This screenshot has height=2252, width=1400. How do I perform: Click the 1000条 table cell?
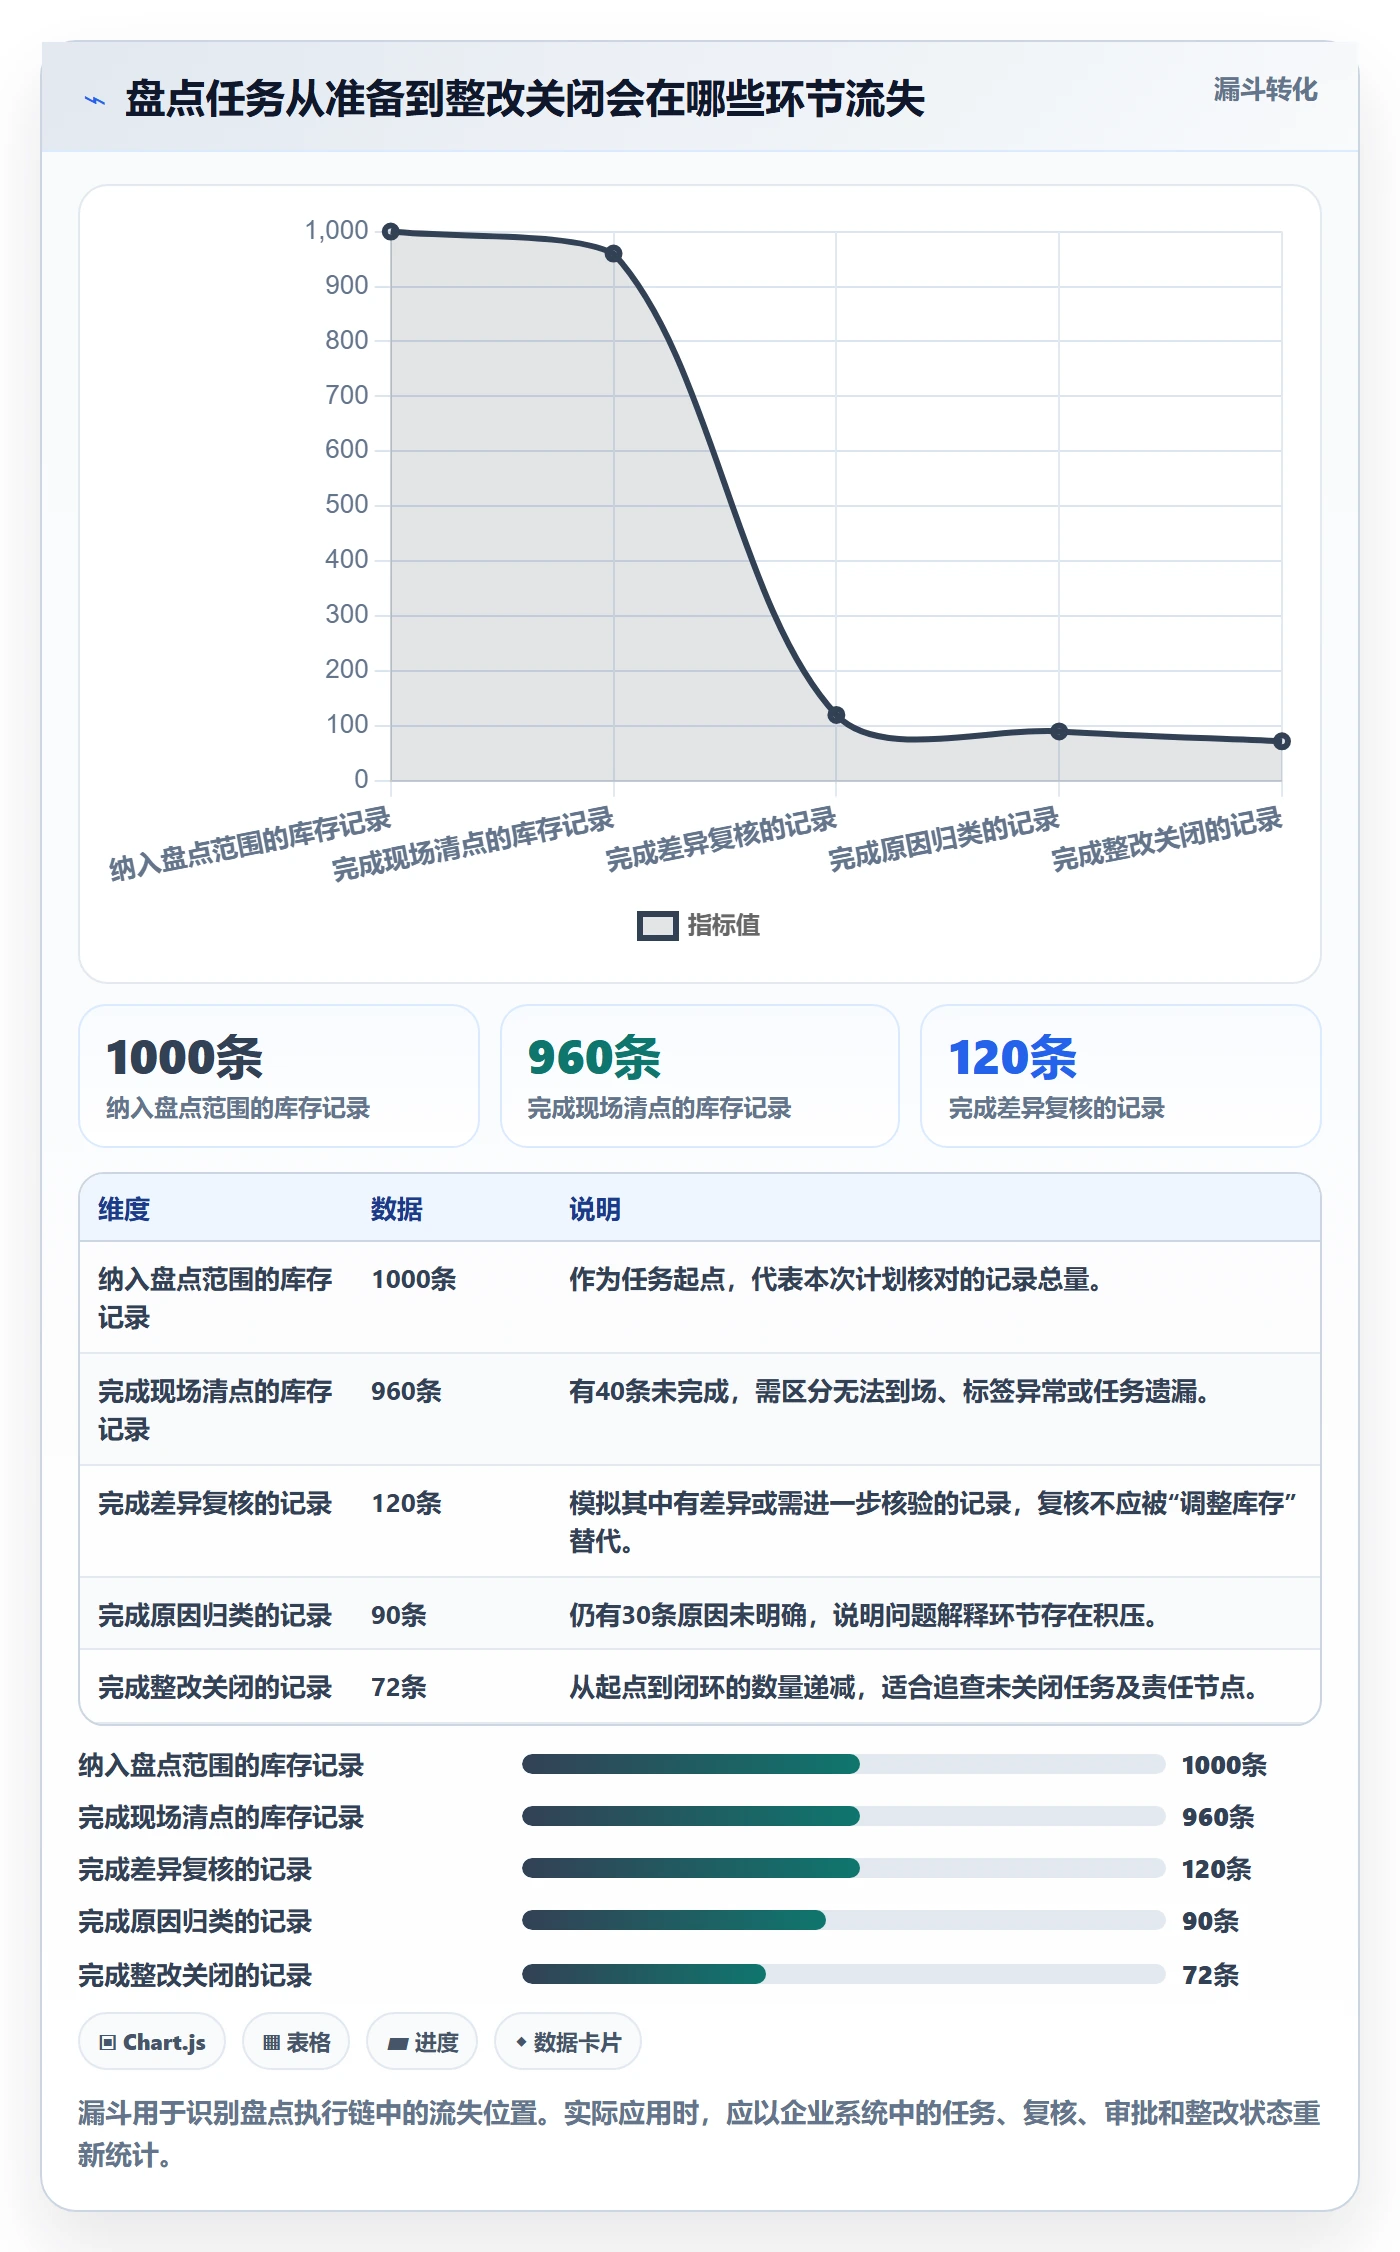[x=414, y=1279]
